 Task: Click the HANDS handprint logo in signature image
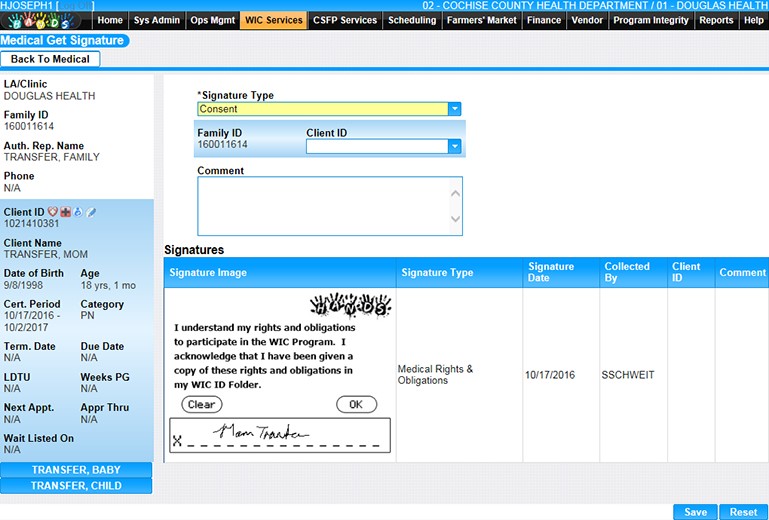click(x=350, y=305)
